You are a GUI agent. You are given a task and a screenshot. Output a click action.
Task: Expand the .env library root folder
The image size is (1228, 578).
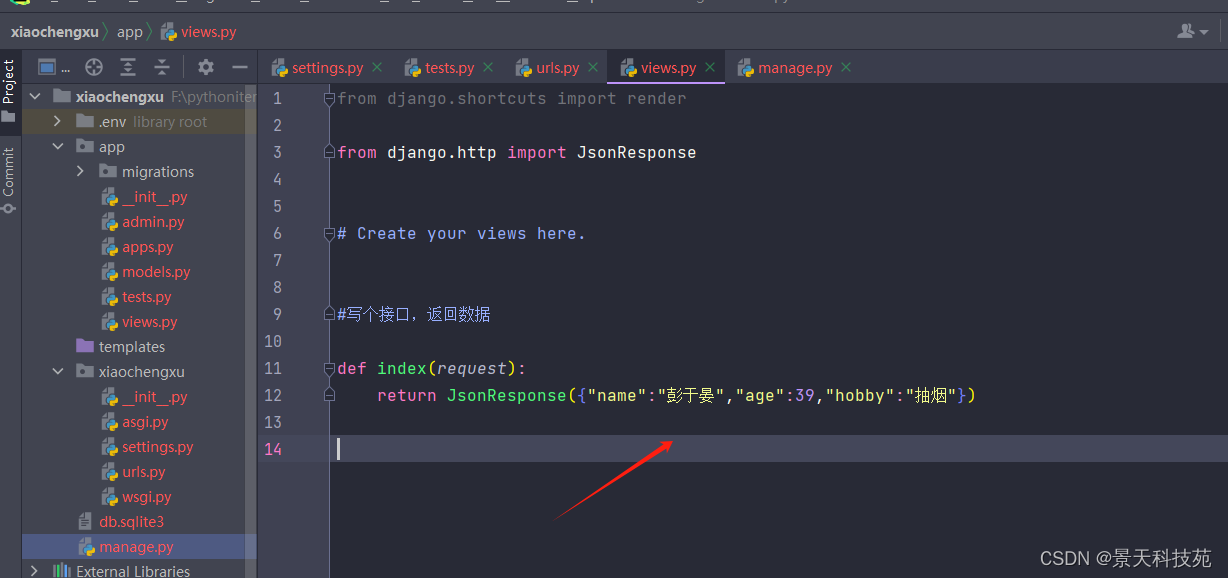coord(58,122)
